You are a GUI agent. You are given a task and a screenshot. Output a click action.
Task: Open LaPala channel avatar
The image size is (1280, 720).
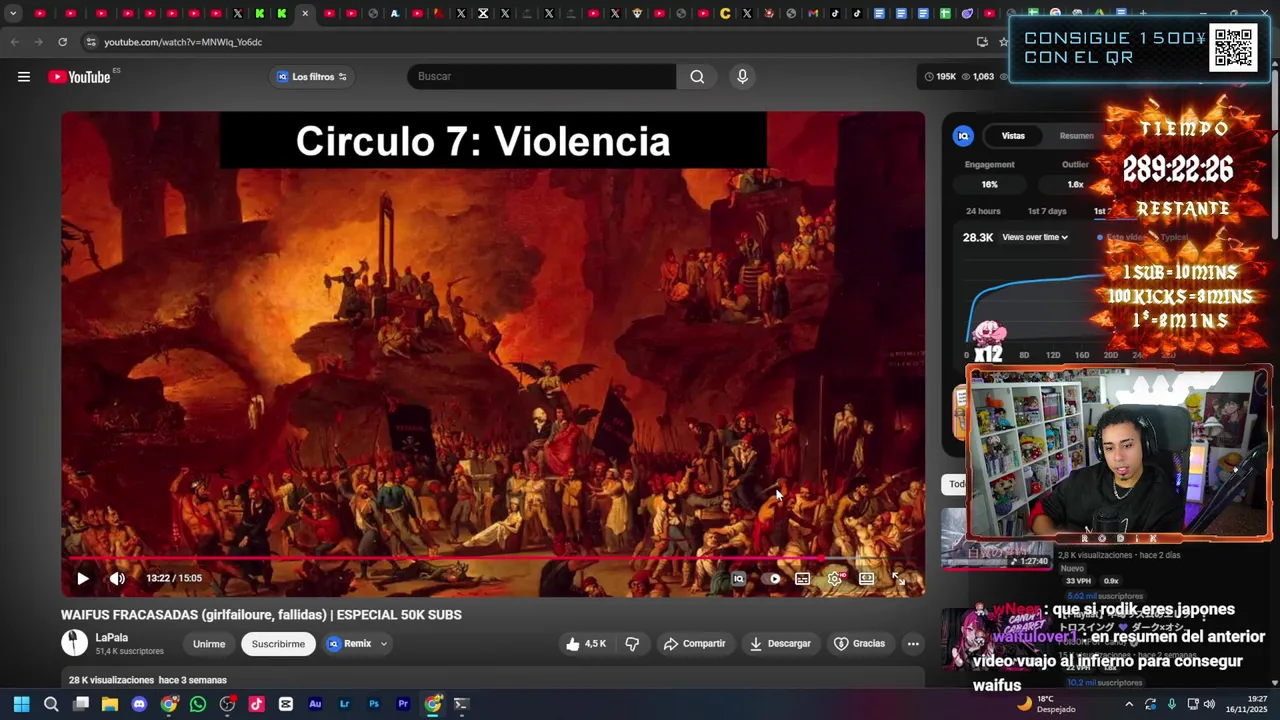coord(75,643)
